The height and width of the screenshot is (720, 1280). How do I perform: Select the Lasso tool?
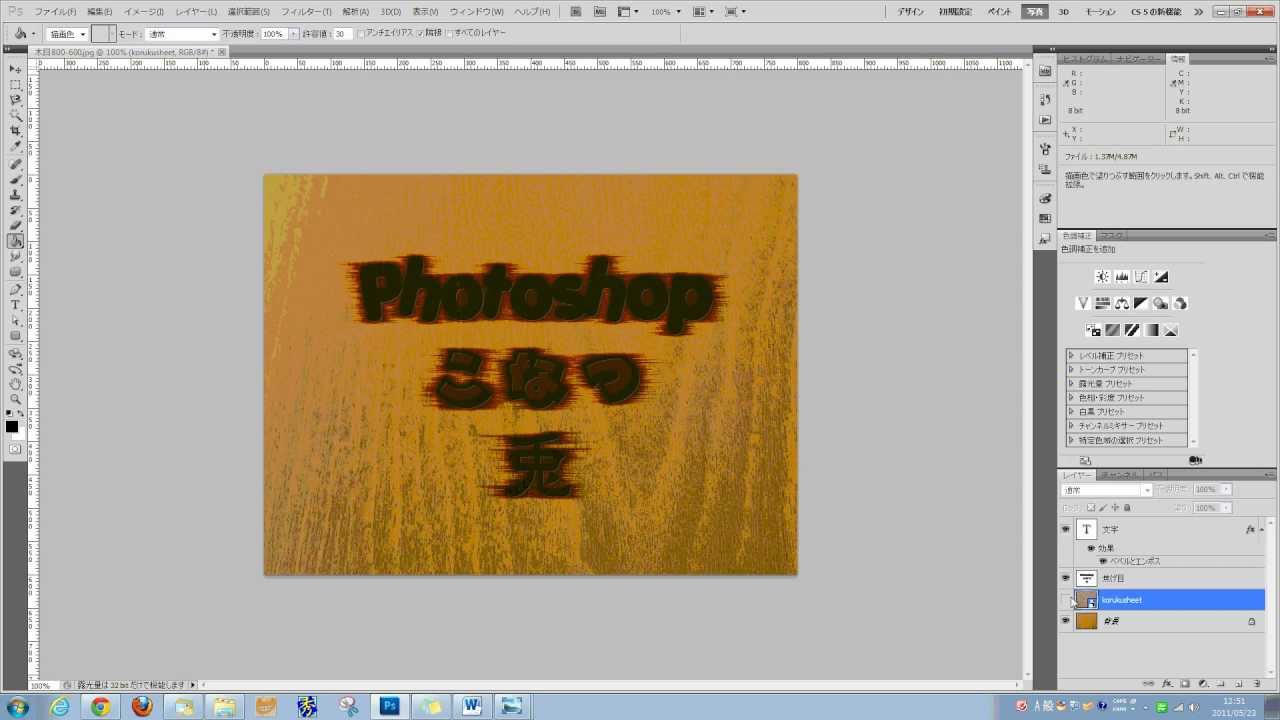pyautogui.click(x=16, y=100)
